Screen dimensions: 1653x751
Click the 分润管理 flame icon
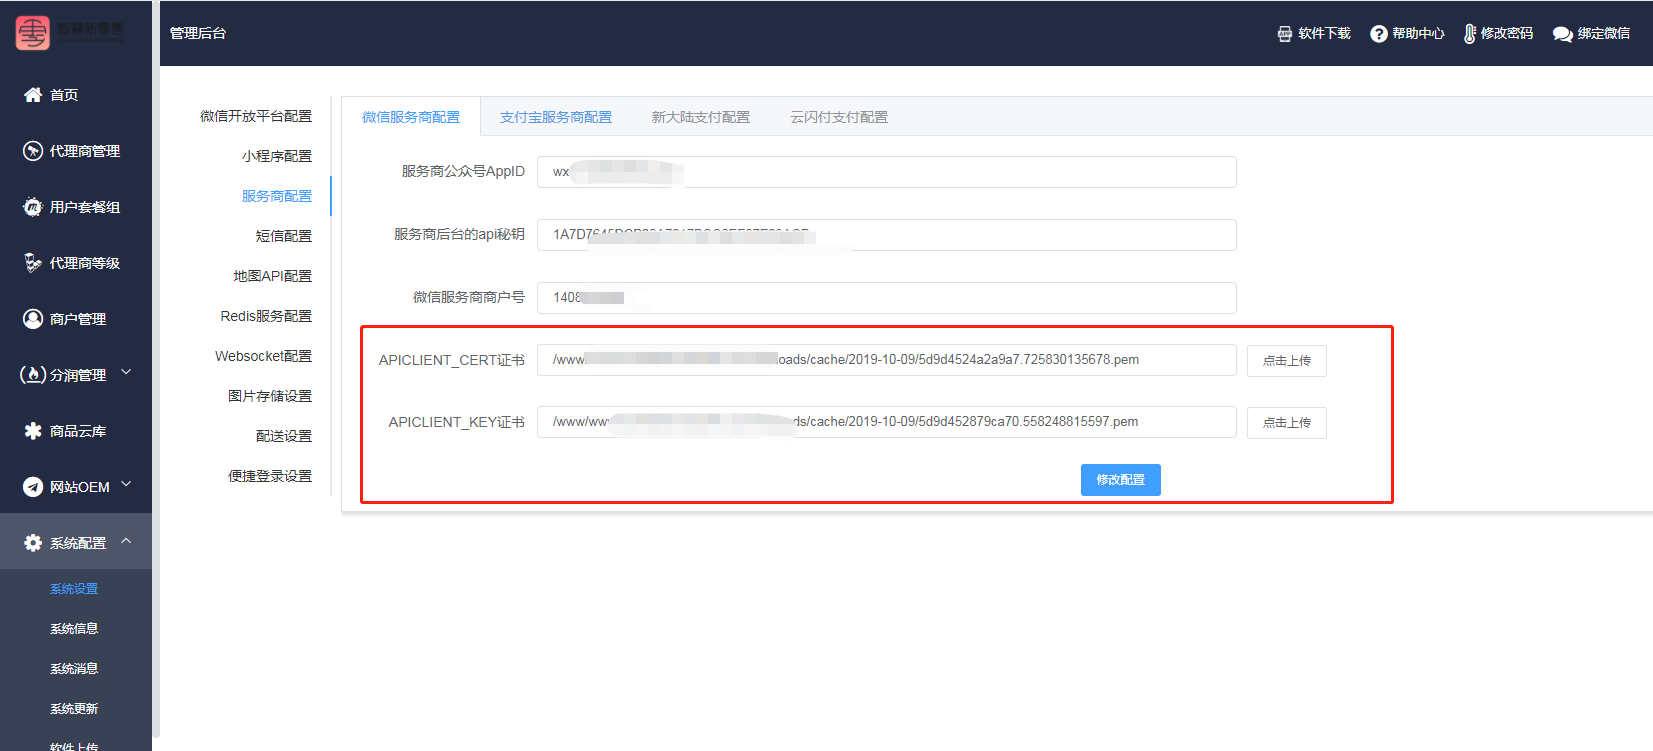click(33, 375)
